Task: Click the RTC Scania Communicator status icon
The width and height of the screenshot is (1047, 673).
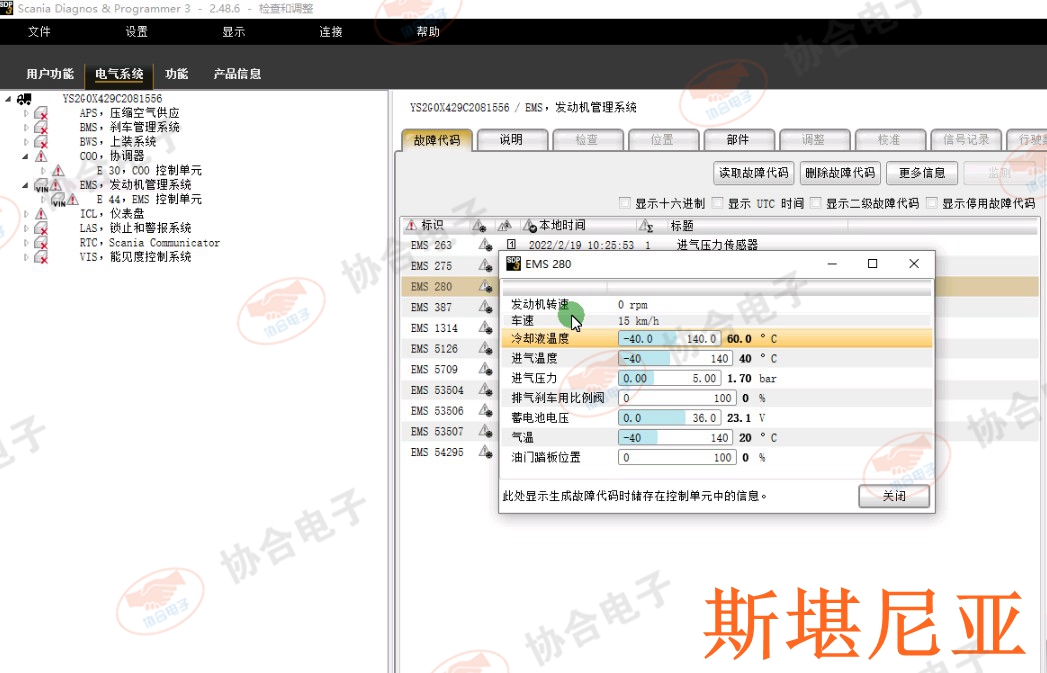Action: 41,243
